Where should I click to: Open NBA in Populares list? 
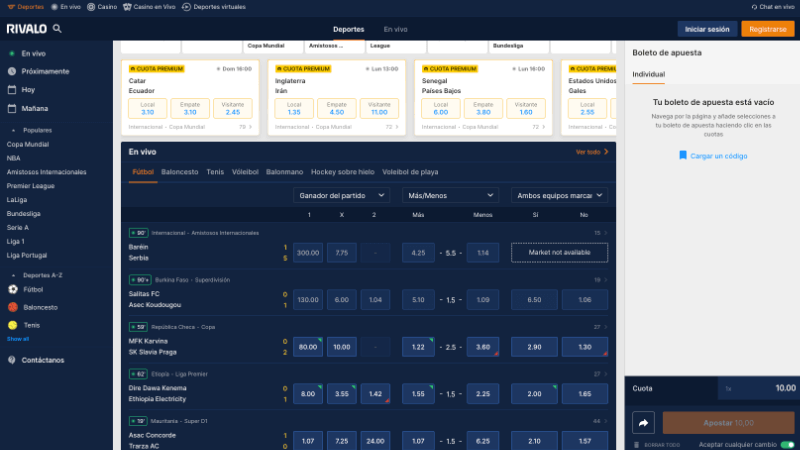point(13,158)
